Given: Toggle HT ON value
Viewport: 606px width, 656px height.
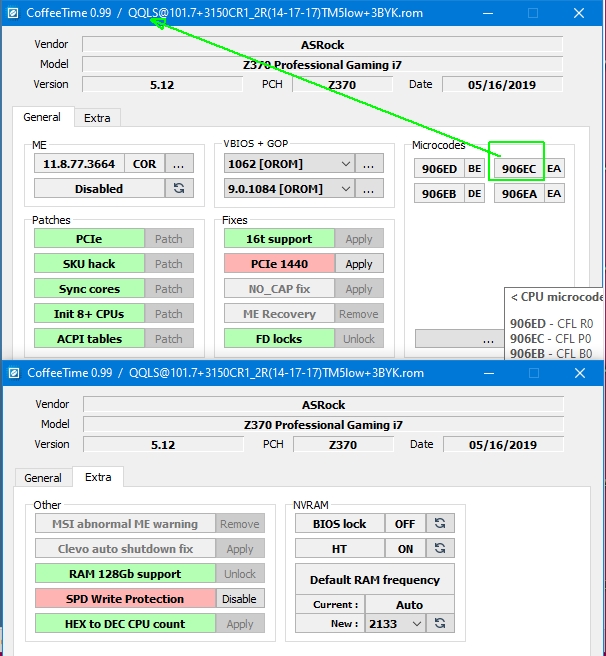Looking at the screenshot, I should pos(405,548).
